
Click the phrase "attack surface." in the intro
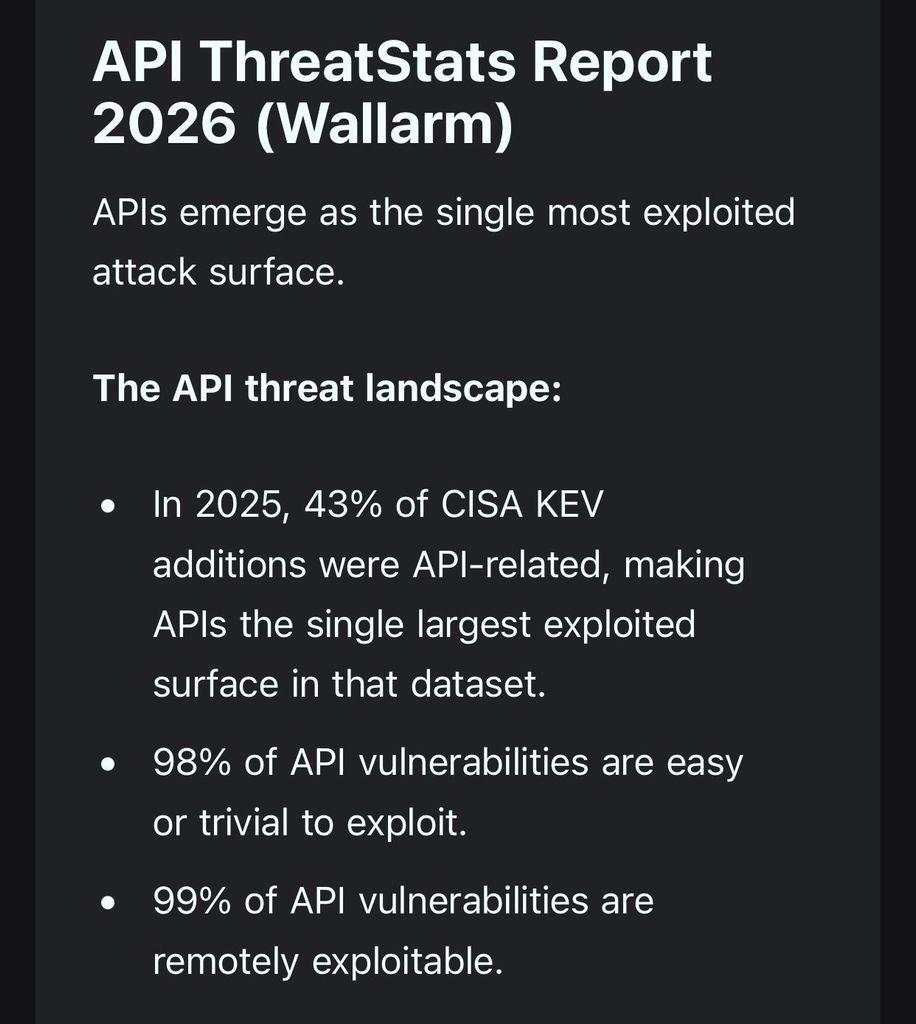218,272
